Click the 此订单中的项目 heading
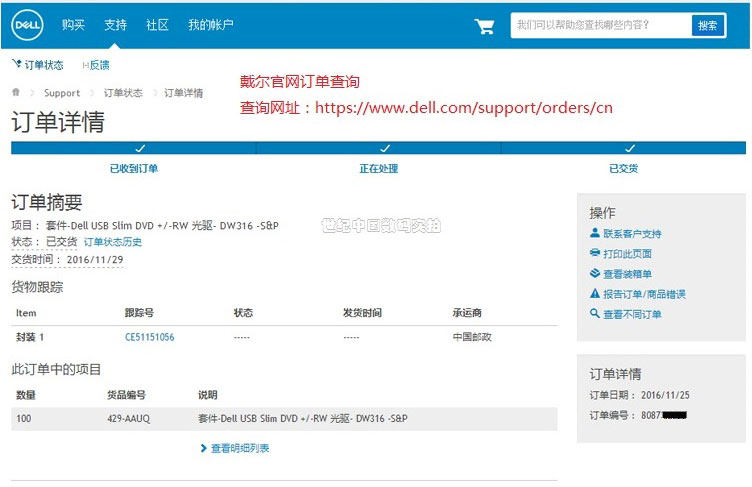Viewport: 752px width, 487px height. tap(57, 369)
